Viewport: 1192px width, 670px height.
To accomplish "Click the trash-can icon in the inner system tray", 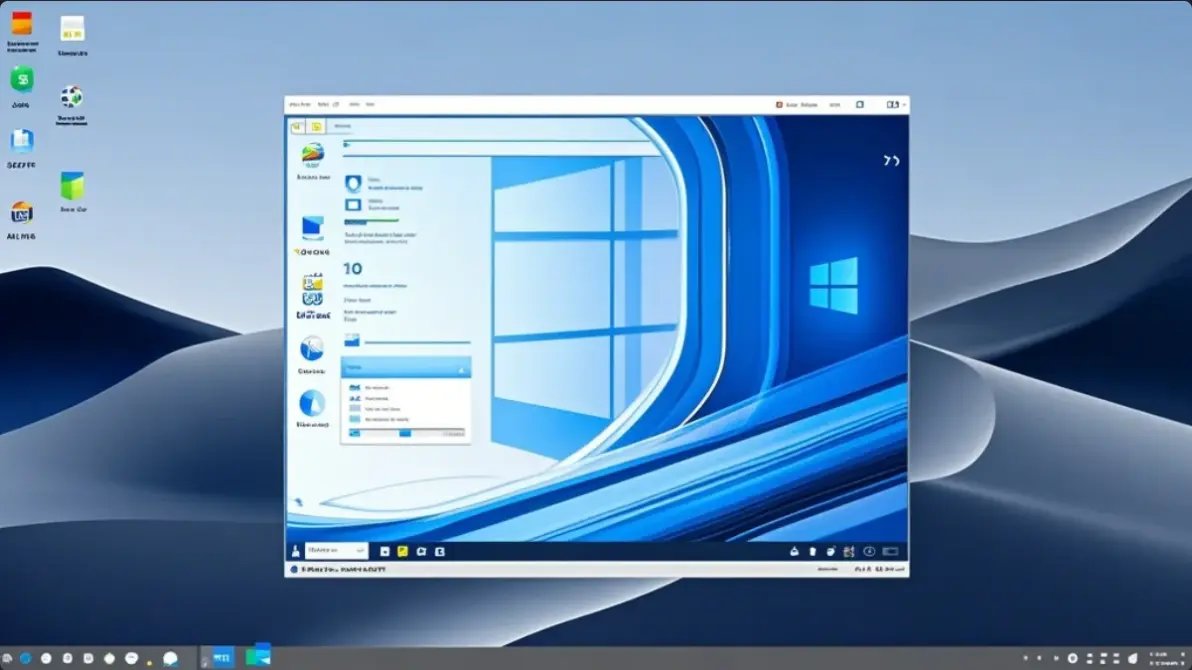I will pos(813,551).
